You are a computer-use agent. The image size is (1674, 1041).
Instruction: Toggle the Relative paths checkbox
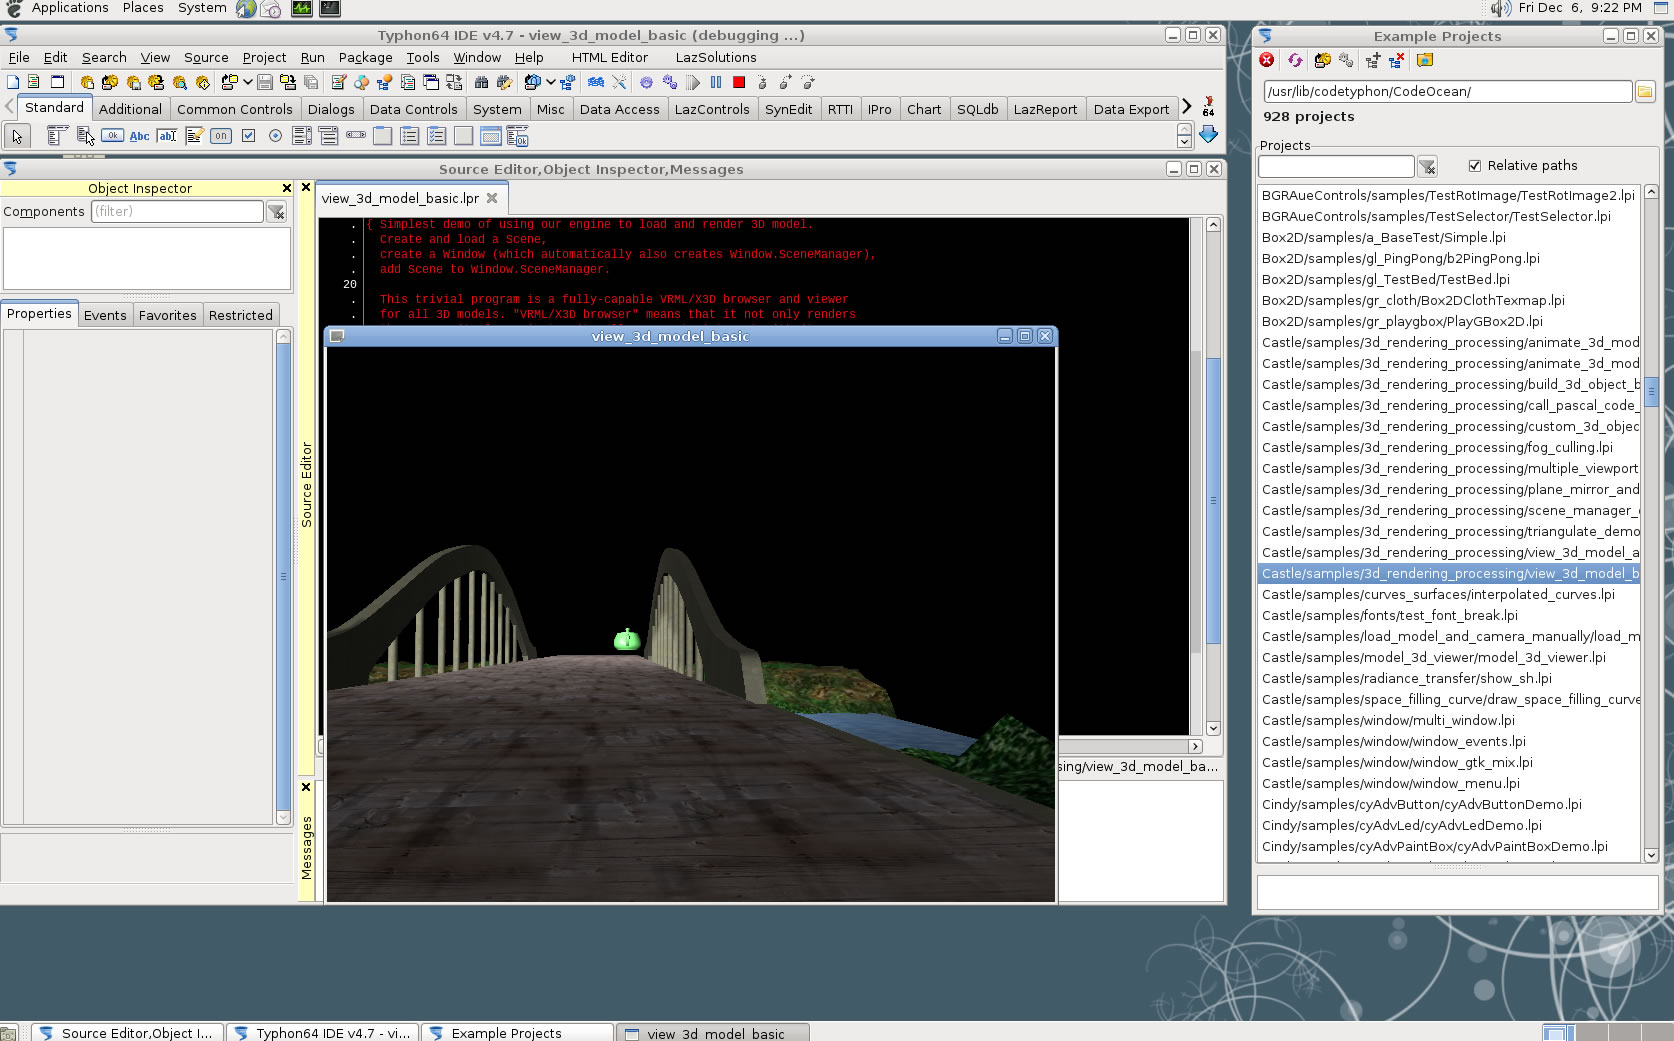click(1474, 166)
